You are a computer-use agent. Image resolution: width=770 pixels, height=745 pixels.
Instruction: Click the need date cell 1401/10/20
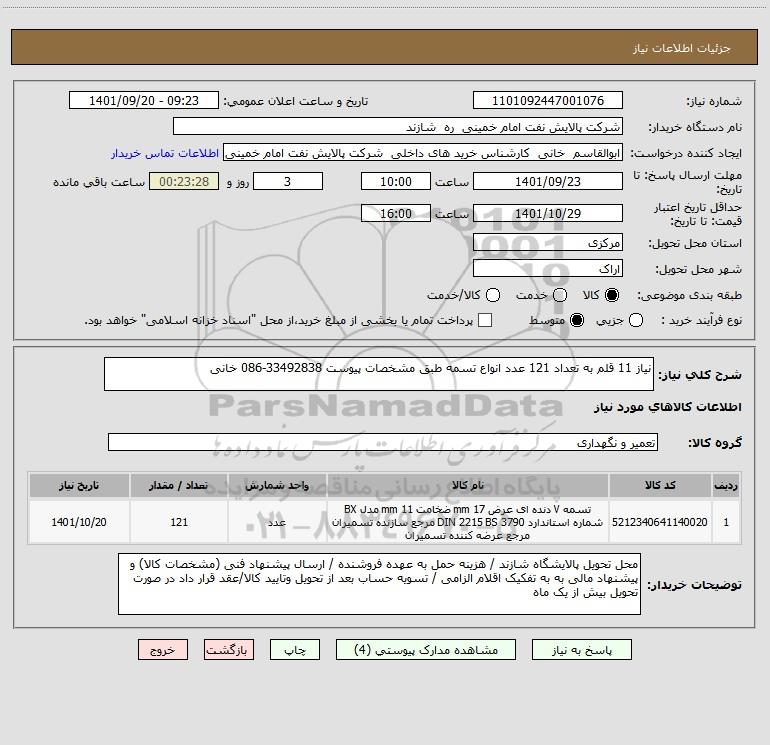click(79, 522)
